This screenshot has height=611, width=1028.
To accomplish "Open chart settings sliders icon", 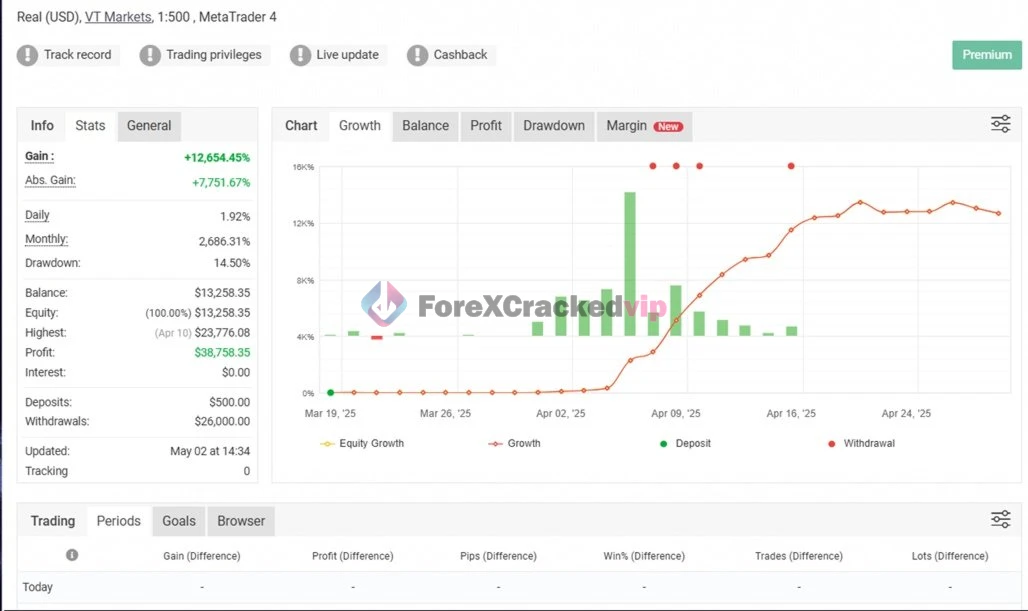I will point(1000,124).
